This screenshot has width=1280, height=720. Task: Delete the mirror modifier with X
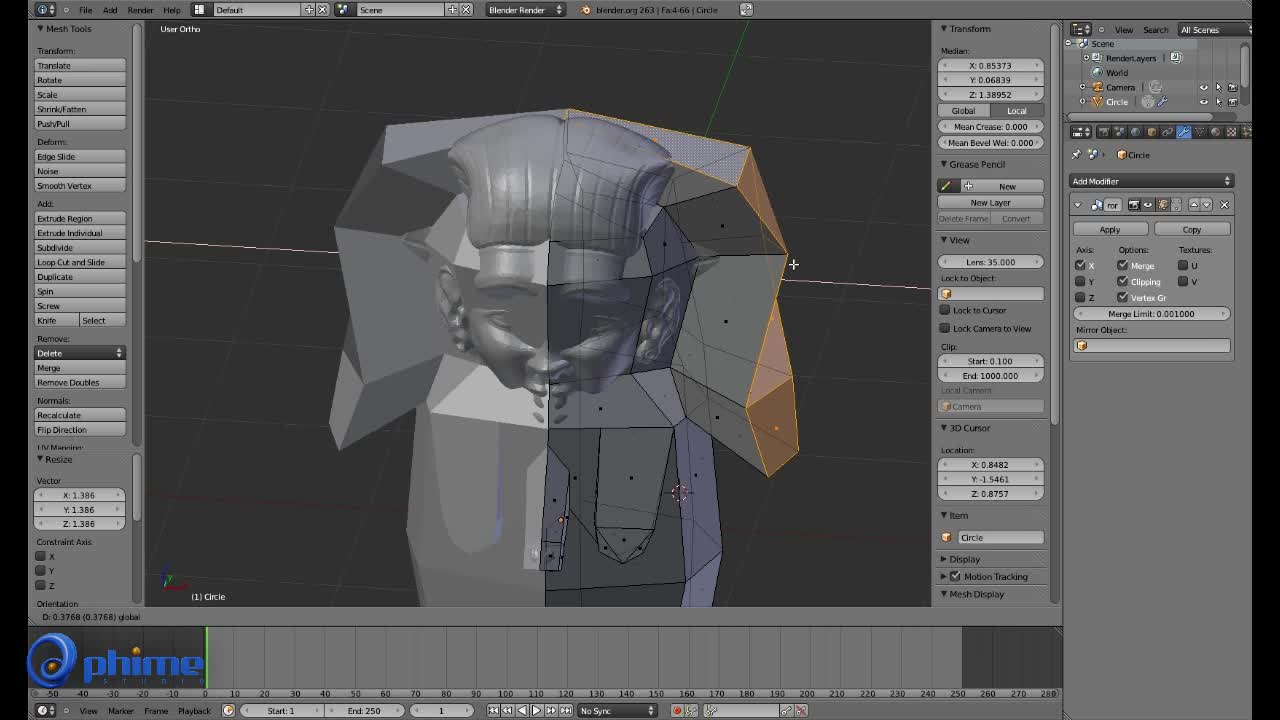coord(1224,205)
